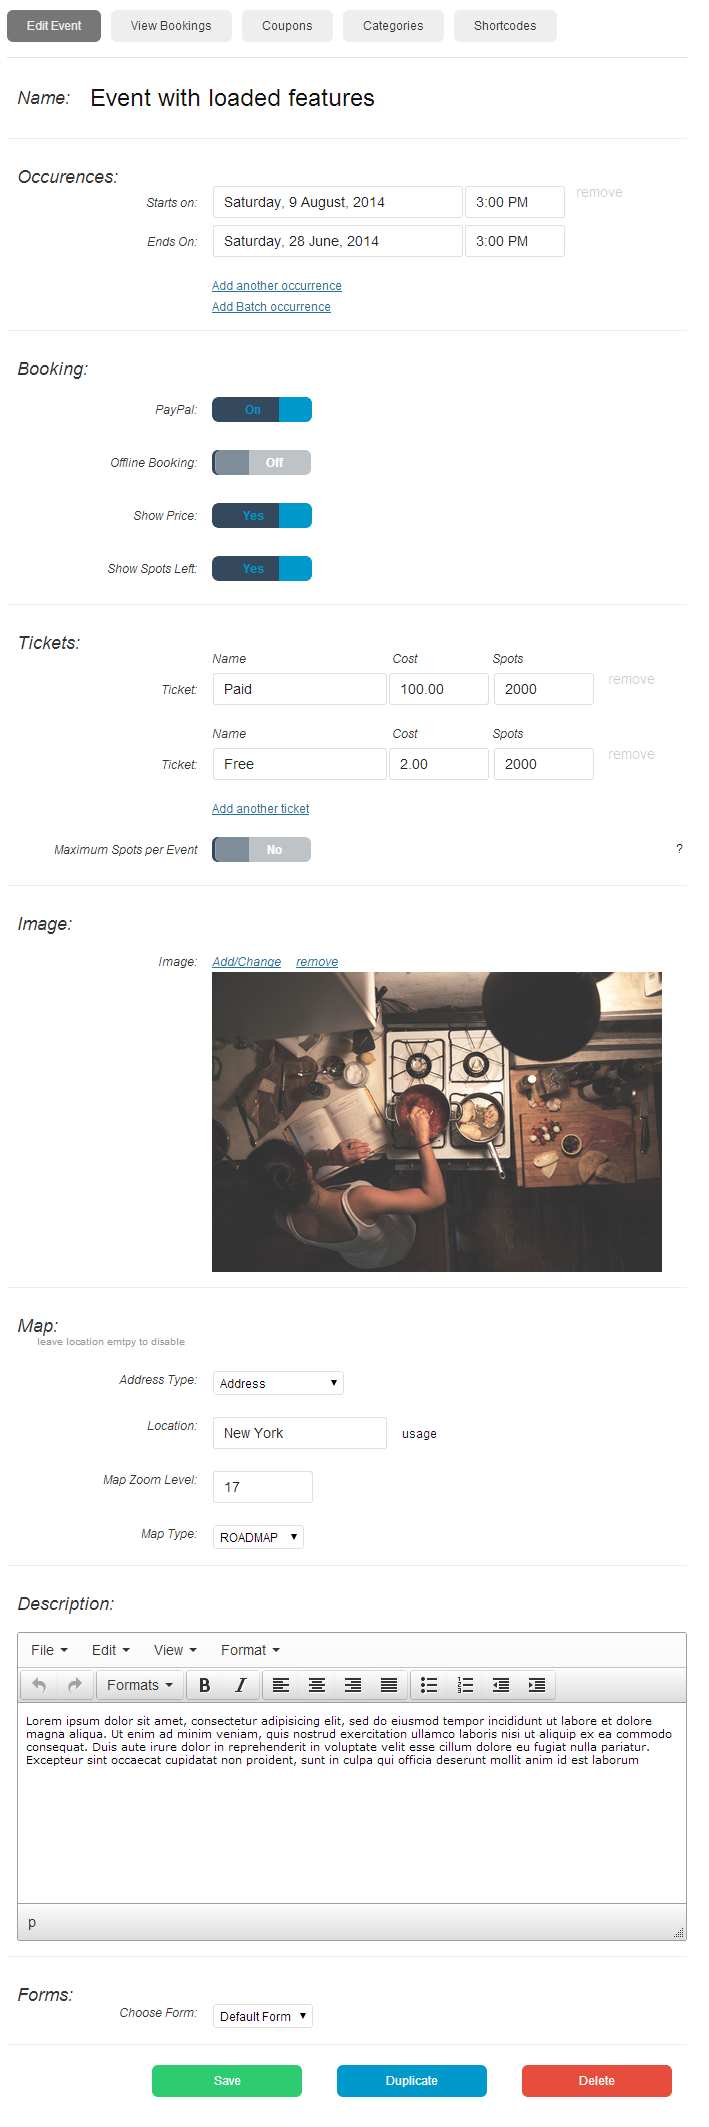The height and width of the screenshot is (2127, 709).
Task: Toggle Maximum Spots per Event switch
Action: click(x=262, y=850)
